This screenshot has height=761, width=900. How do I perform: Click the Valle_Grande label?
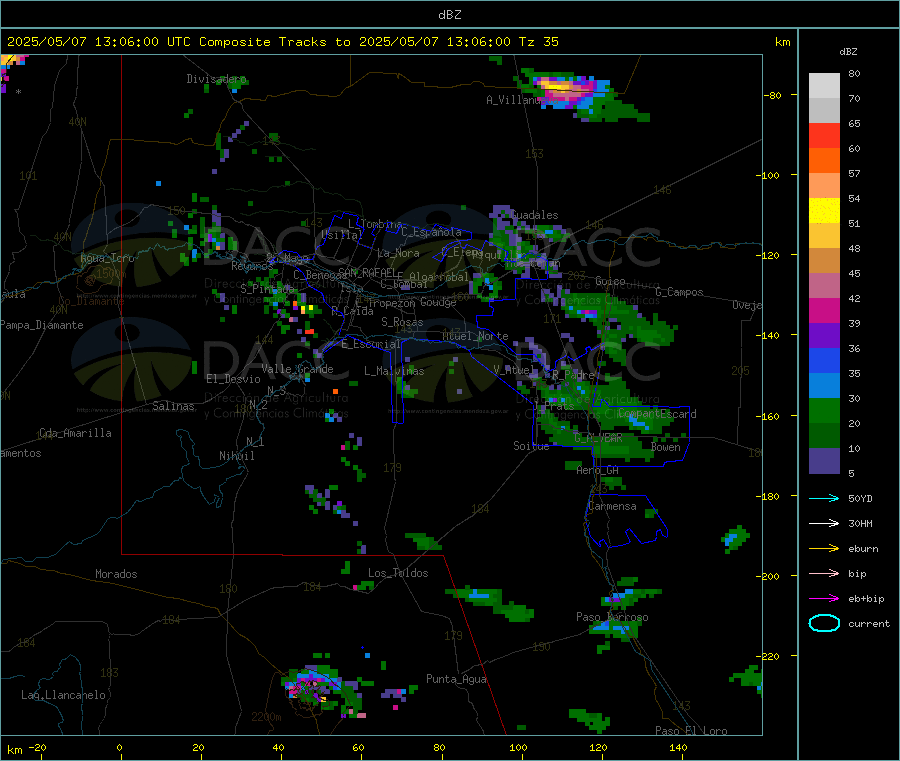pyautogui.click(x=297, y=369)
